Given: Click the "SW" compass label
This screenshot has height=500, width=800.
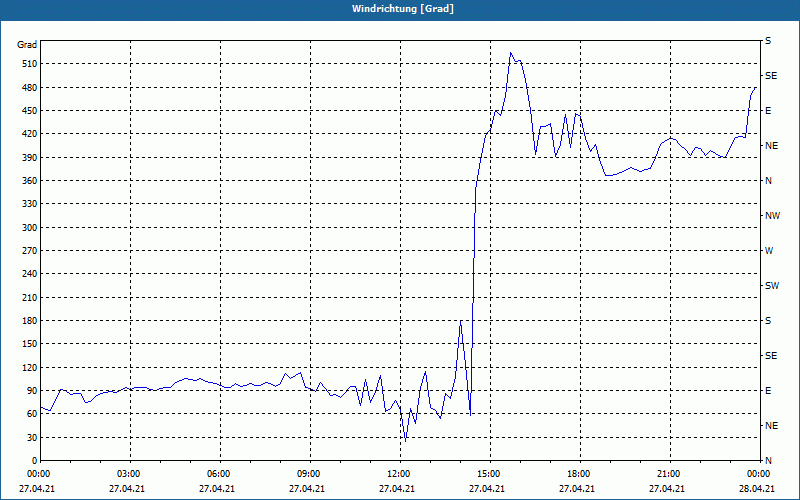Looking at the screenshot, I should (772, 286).
